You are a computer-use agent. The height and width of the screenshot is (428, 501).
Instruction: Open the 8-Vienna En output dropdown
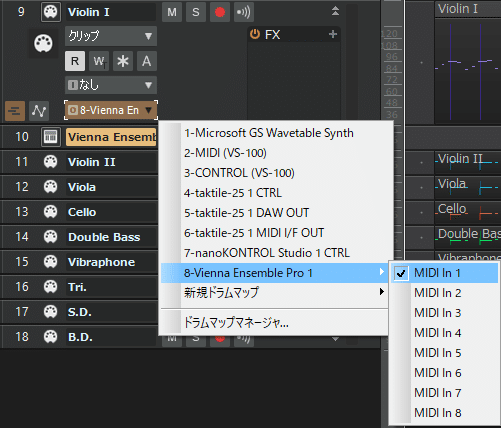coord(111,110)
